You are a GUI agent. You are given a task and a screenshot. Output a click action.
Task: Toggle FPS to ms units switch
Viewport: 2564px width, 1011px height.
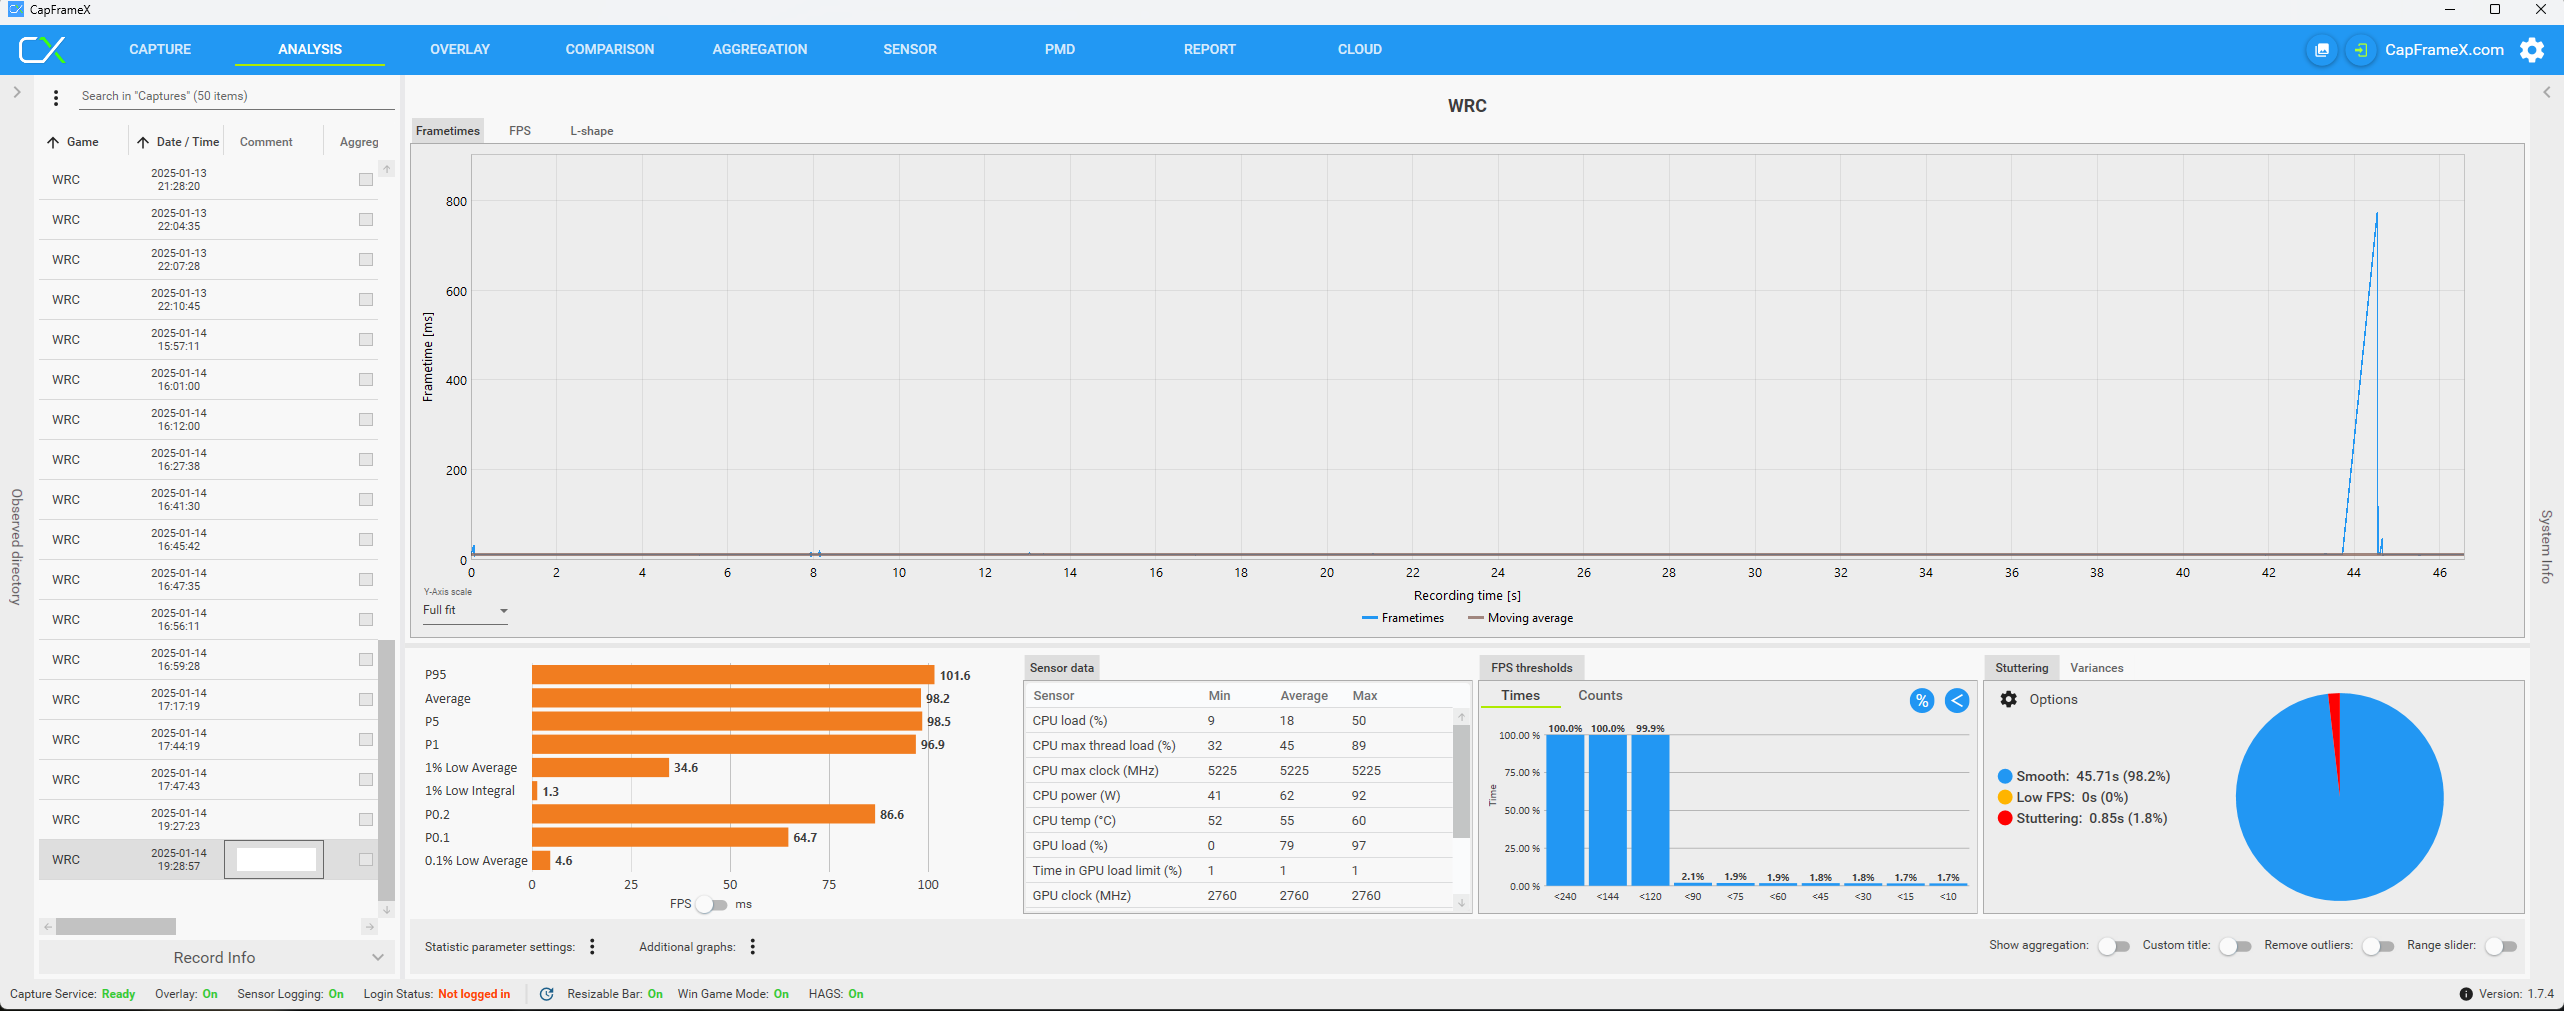tap(712, 904)
